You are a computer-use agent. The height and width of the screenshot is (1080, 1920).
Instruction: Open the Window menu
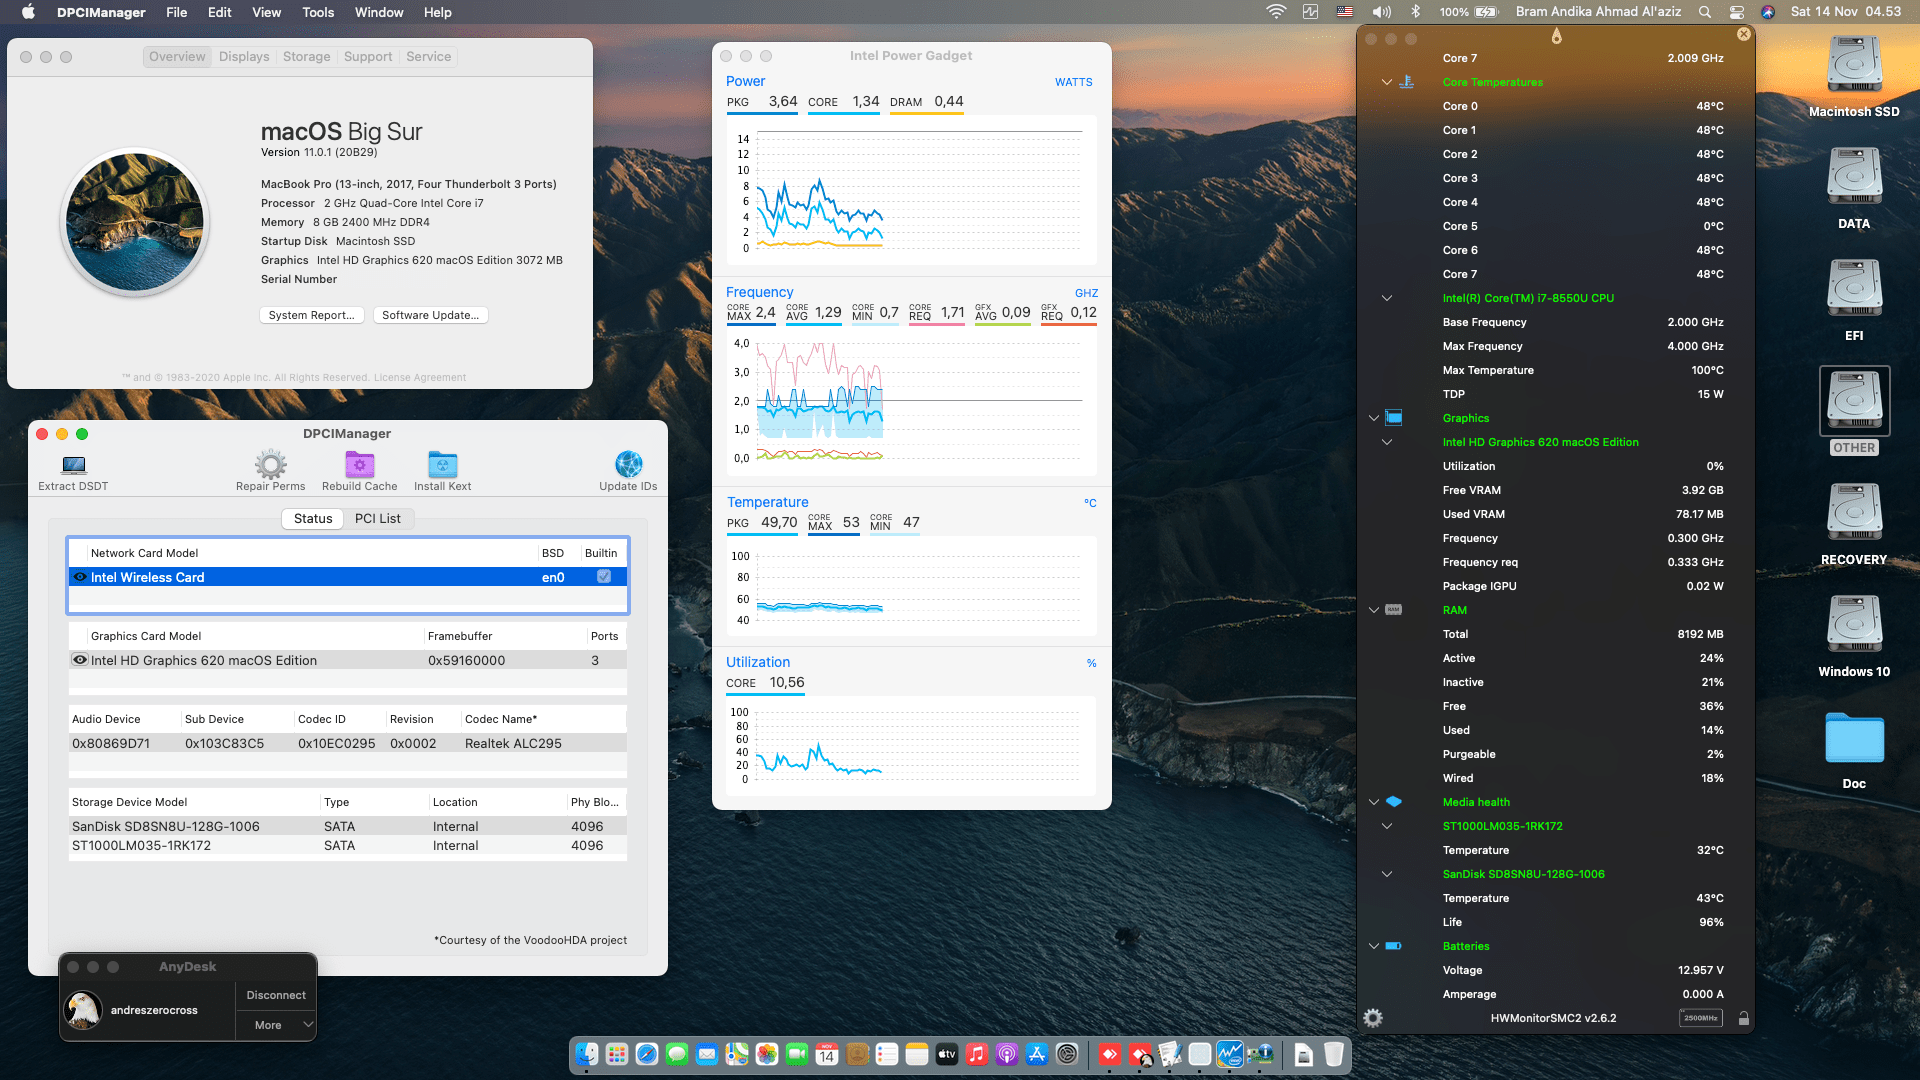pos(379,12)
